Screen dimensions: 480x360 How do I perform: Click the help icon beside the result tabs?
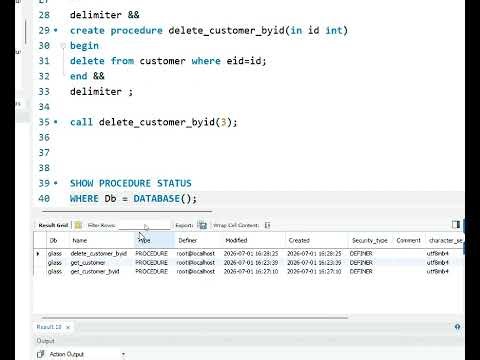click(457, 327)
